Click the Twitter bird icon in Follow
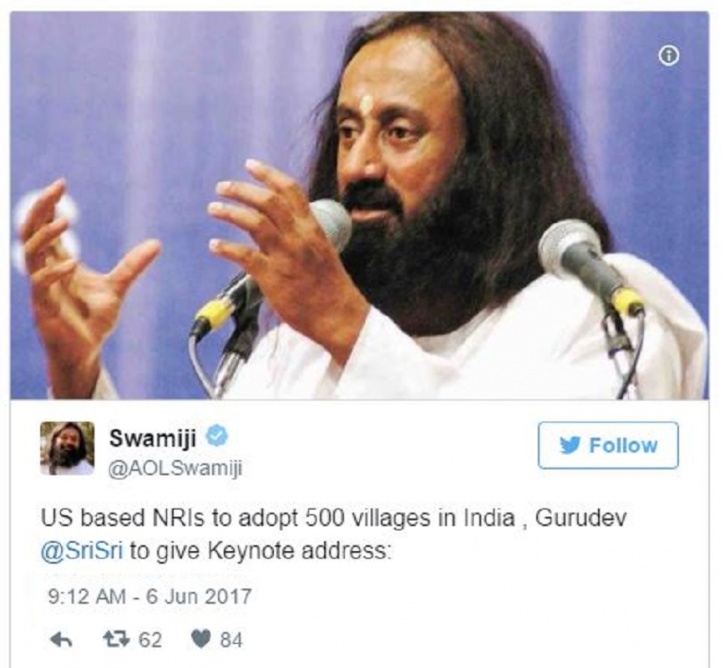Screen dimensions: 725x668 (570, 445)
